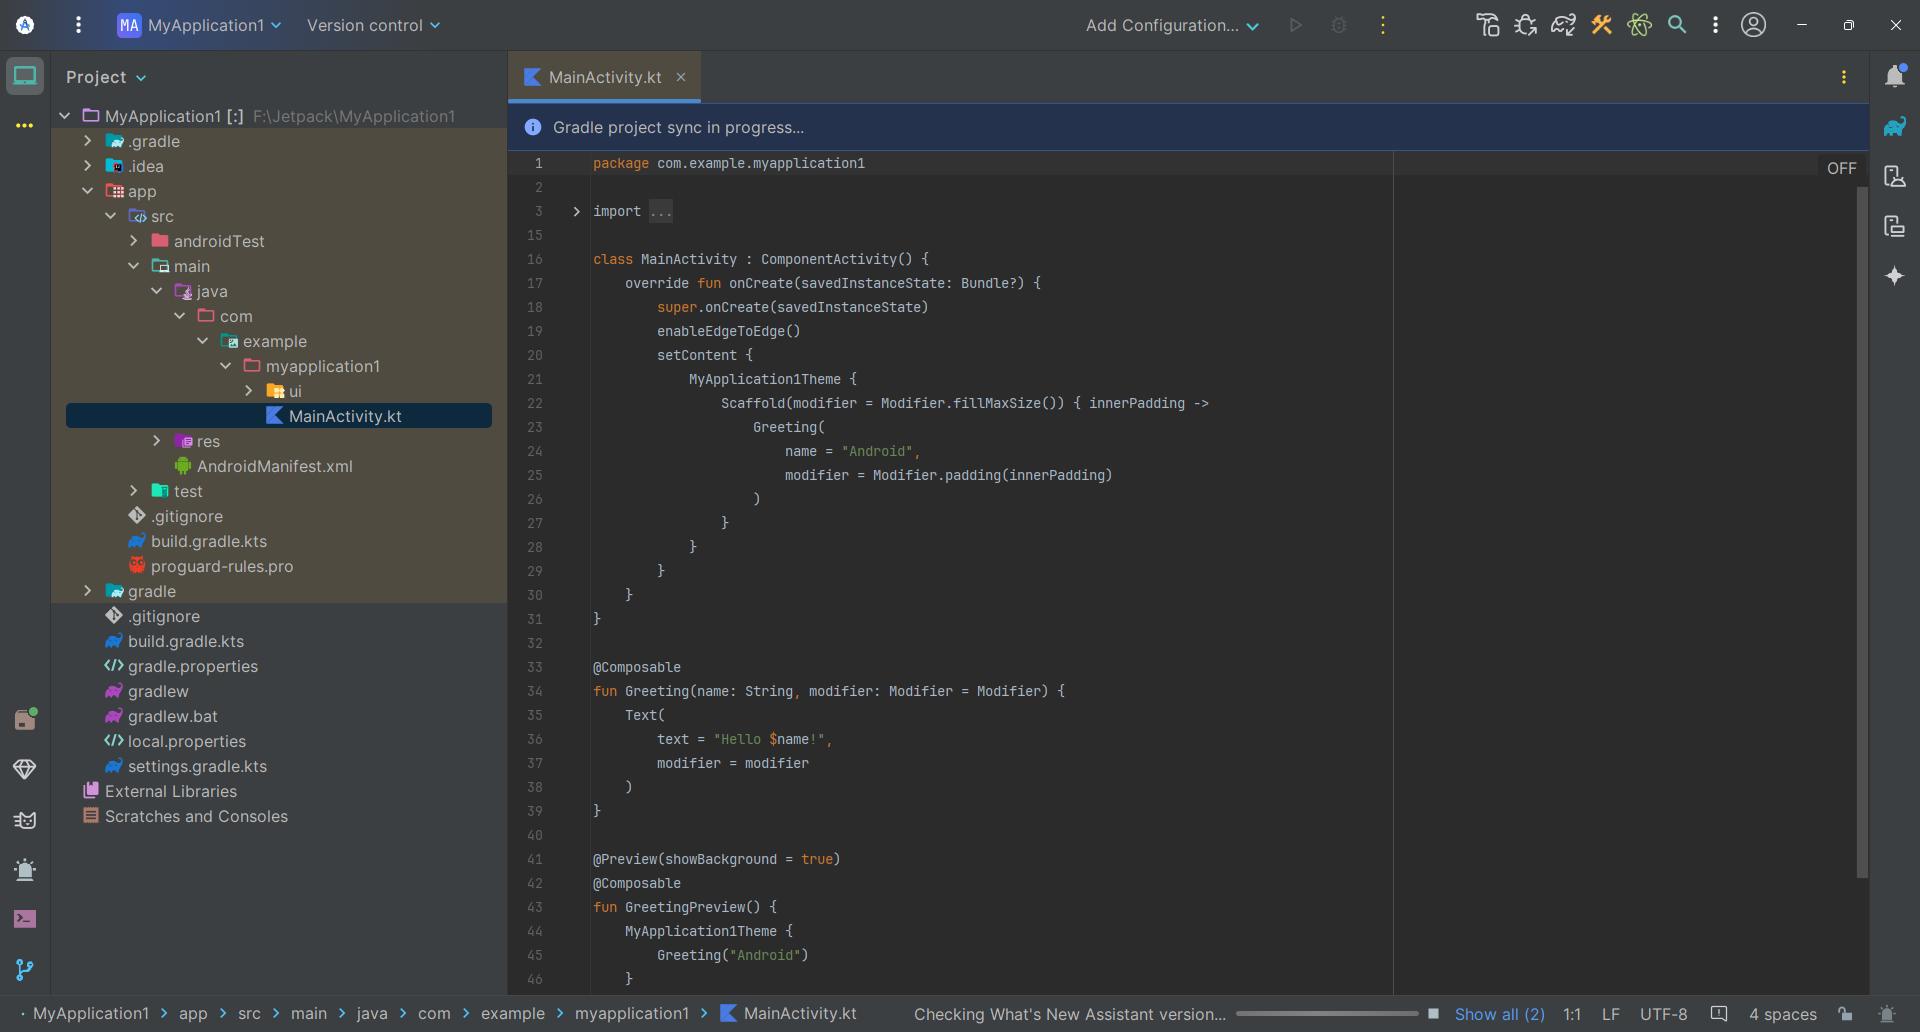
Task: Toggle the file read-only lock icon
Action: pyautogui.click(x=1845, y=1014)
